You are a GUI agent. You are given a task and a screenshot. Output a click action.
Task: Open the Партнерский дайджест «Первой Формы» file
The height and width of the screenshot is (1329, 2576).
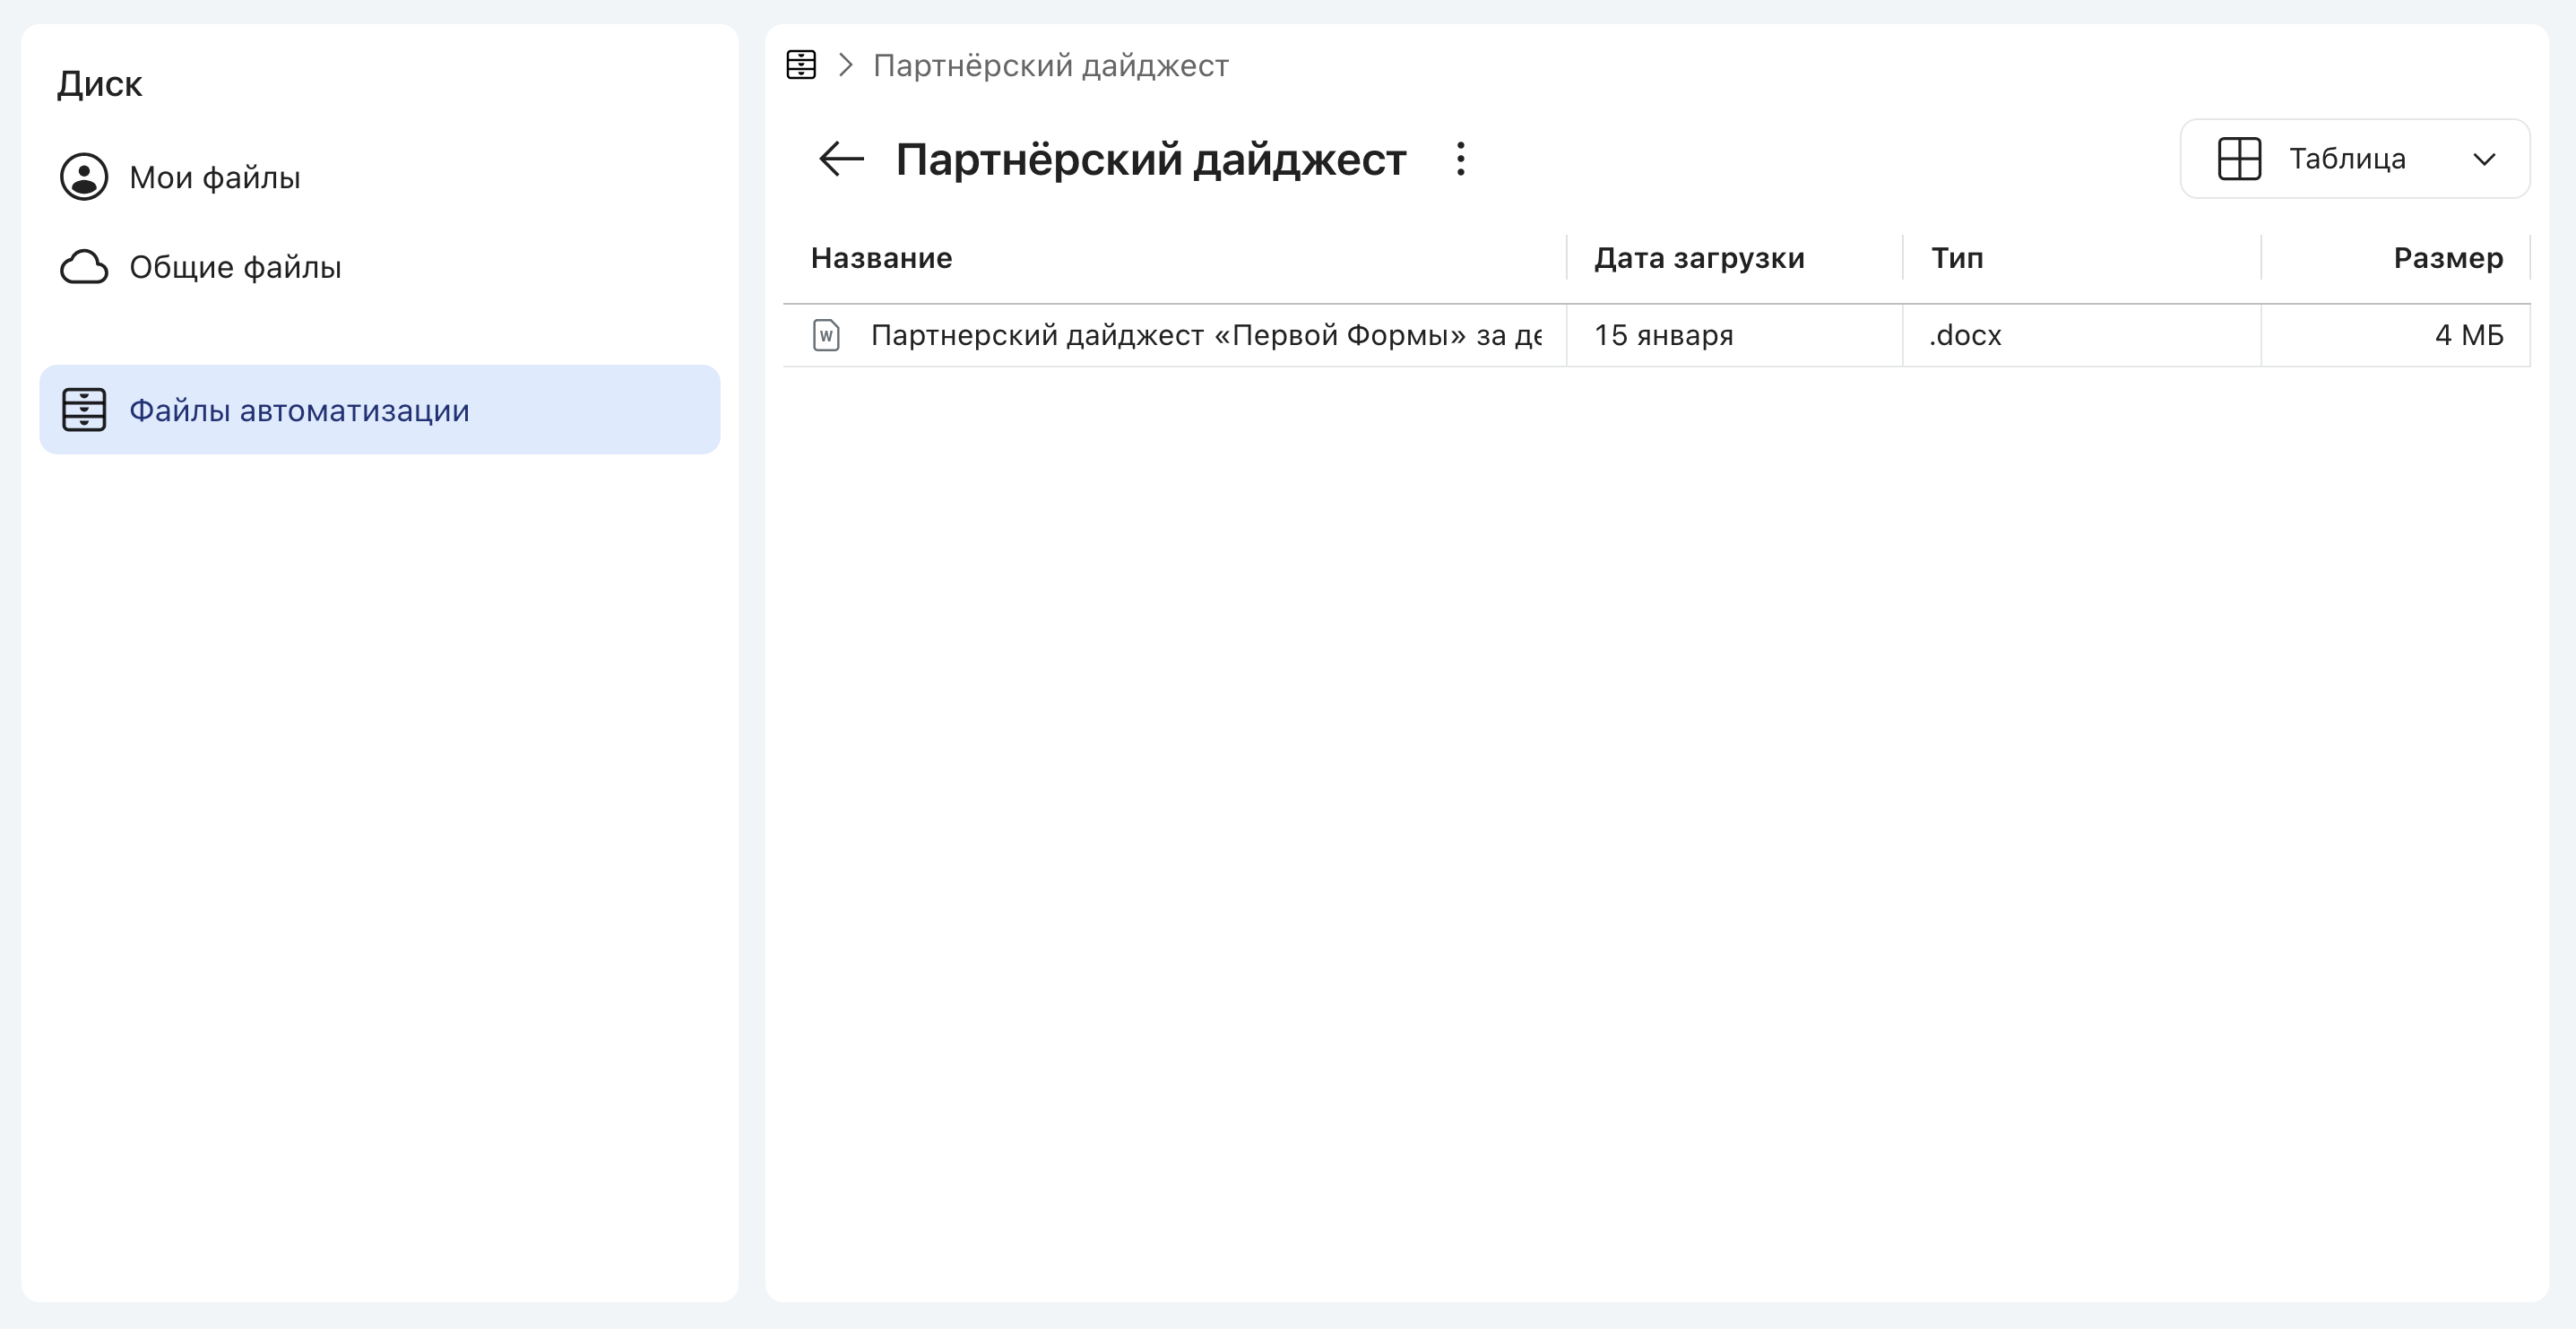coord(1206,335)
